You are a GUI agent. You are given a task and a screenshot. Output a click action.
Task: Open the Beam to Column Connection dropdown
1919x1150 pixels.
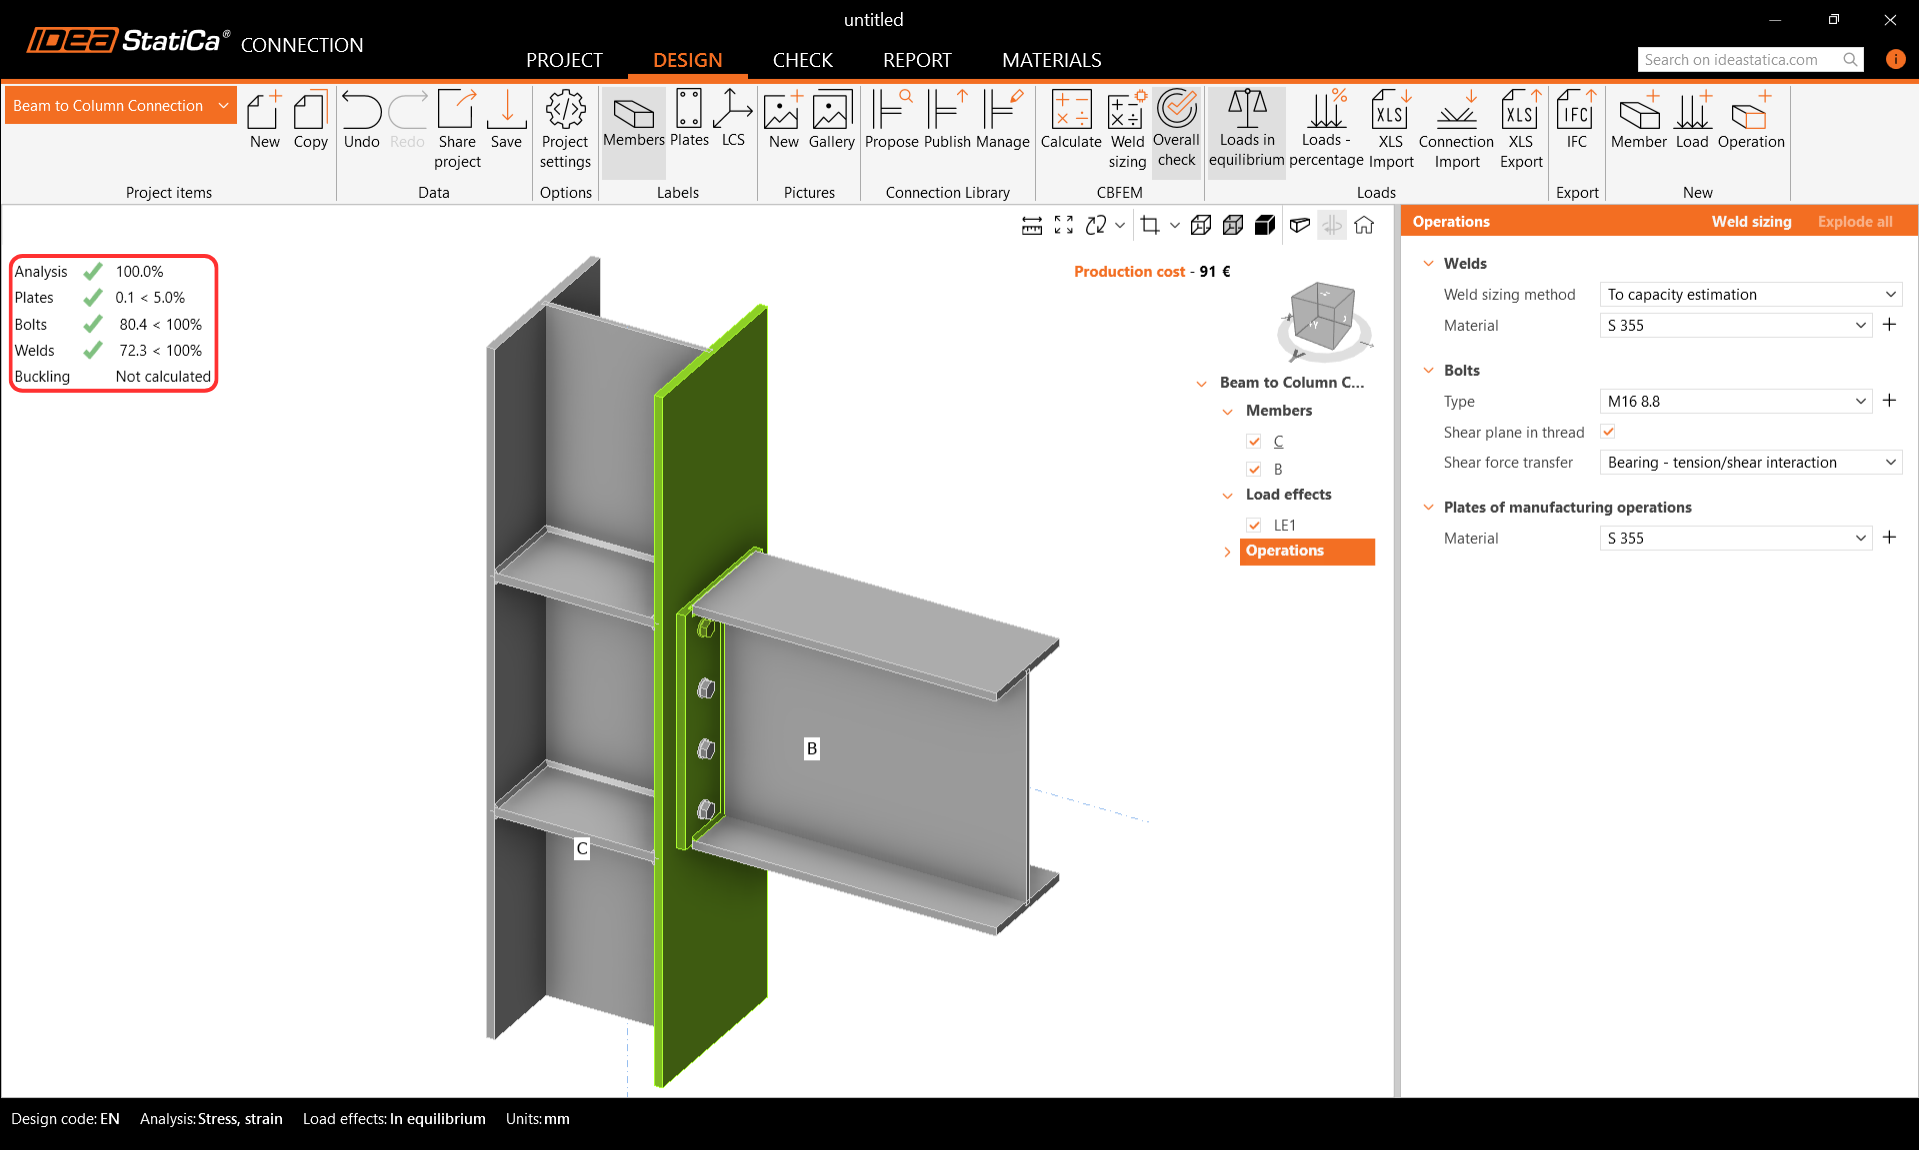(x=121, y=106)
